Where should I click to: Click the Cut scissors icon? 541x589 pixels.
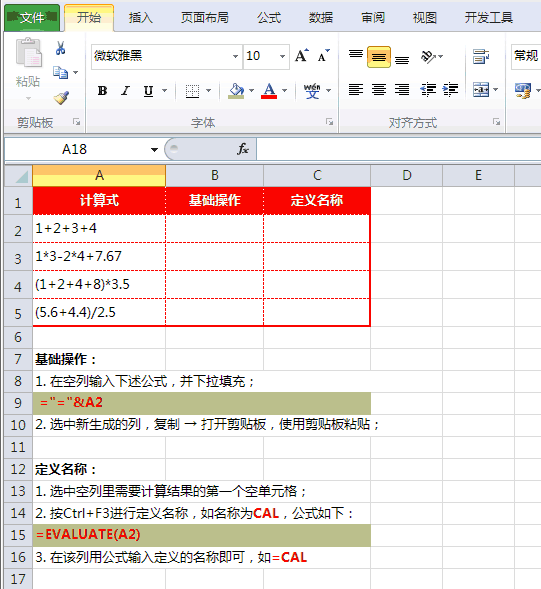click(60, 48)
